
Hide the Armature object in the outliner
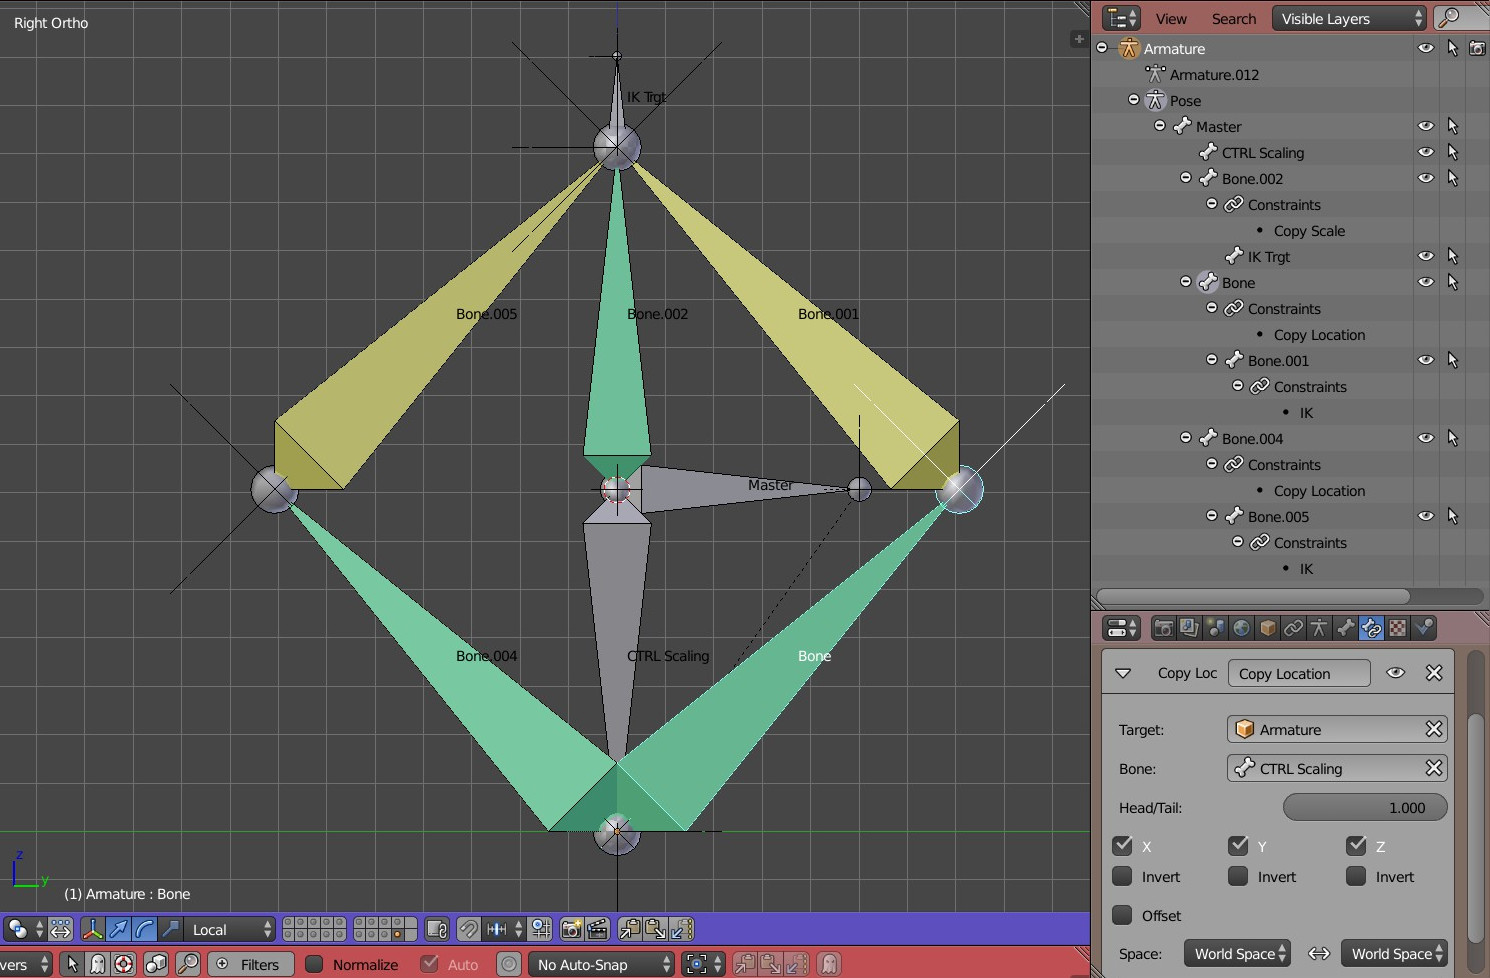tap(1426, 48)
